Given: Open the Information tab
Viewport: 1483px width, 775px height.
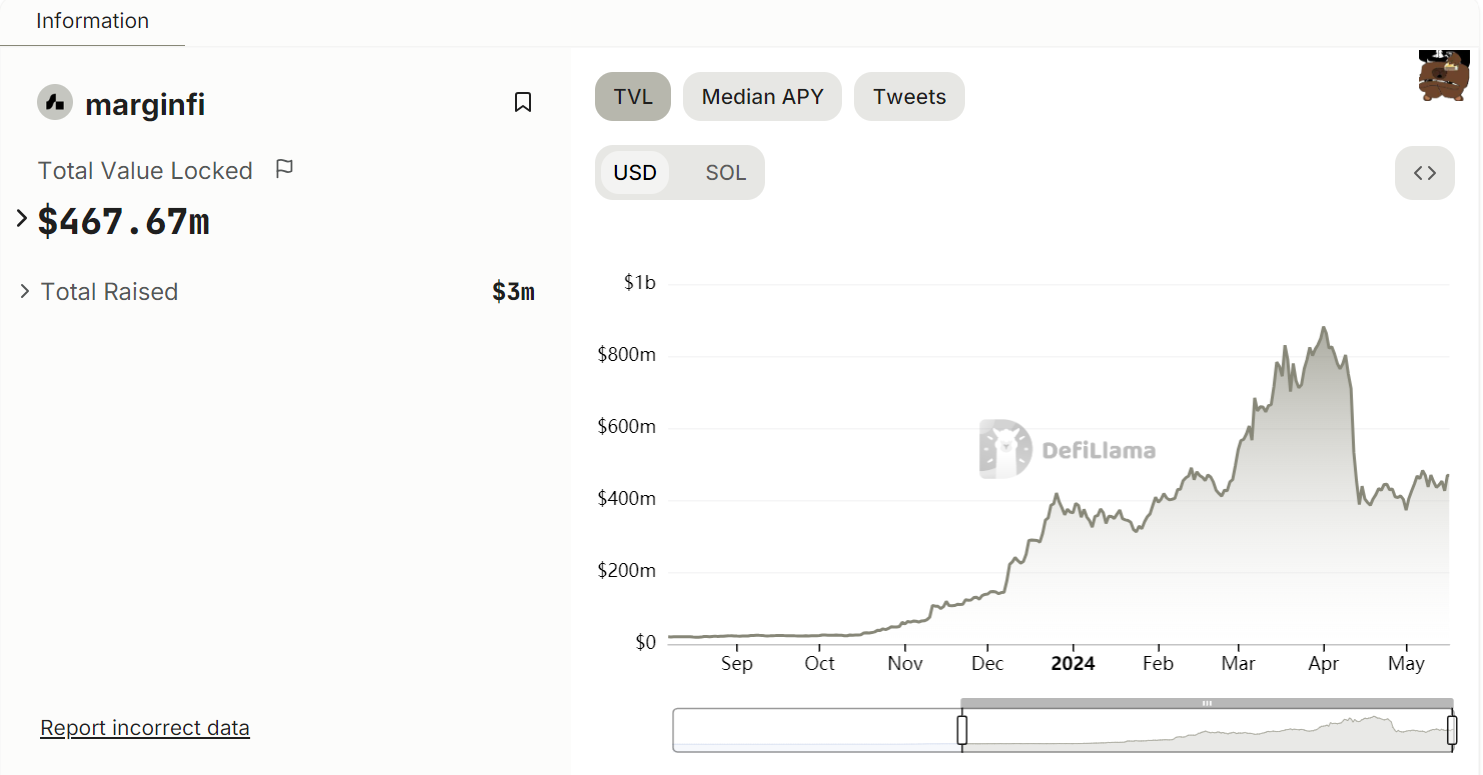Looking at the screenshot, I should tap(92, 21).
